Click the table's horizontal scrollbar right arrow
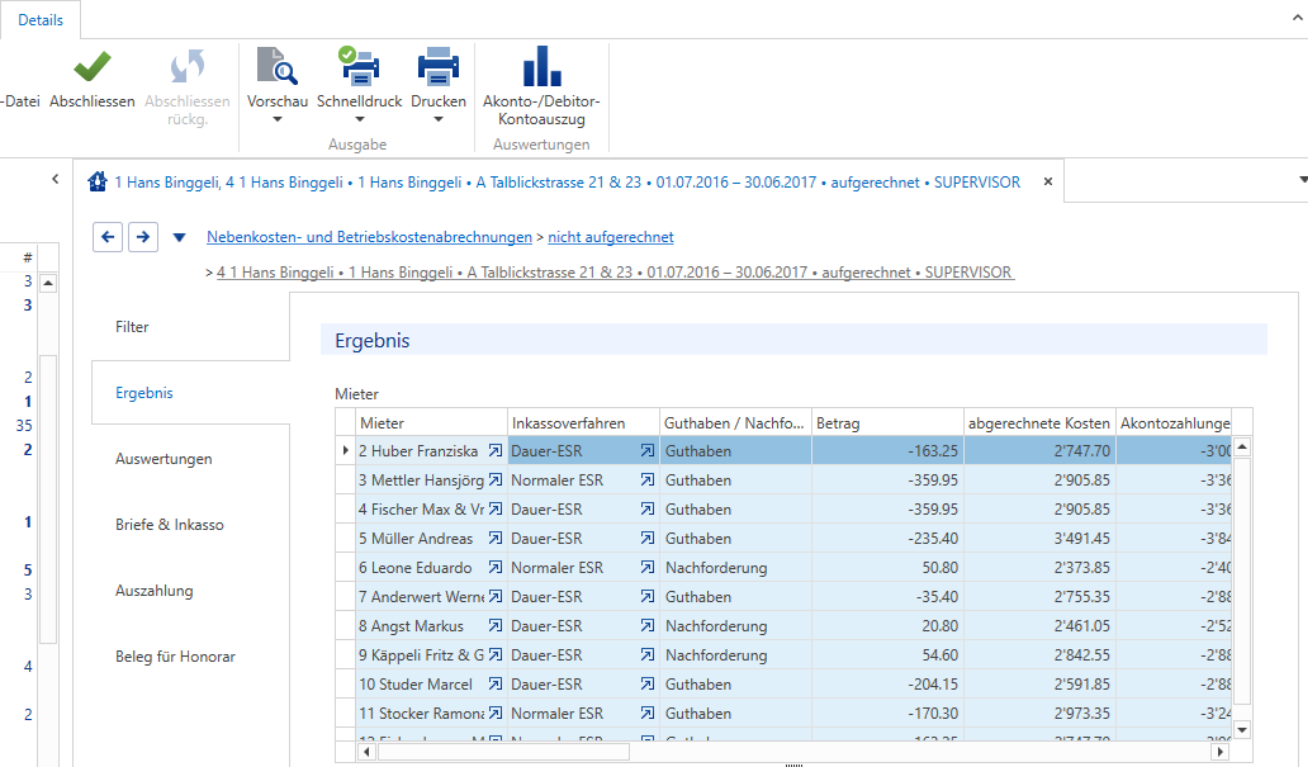This screenshot has height=767, width=1308. click(1219, 751)
